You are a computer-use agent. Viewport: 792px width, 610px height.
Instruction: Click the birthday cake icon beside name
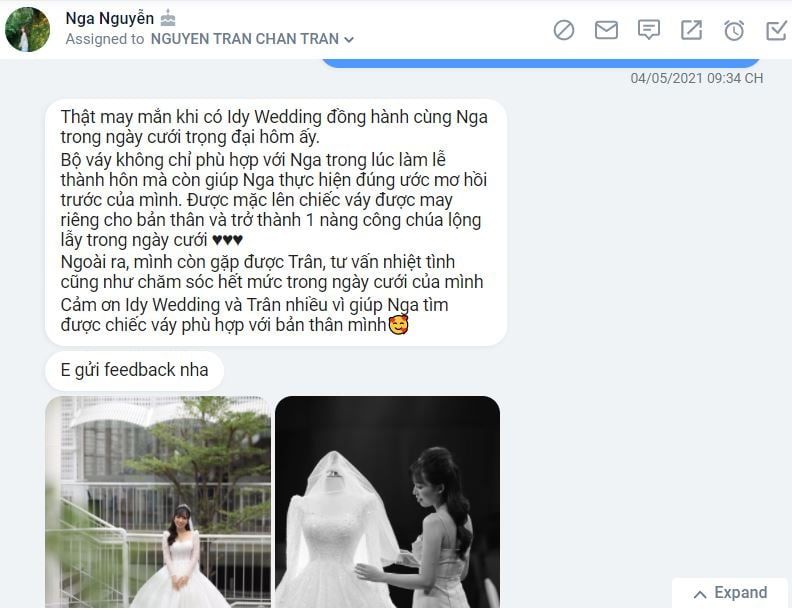click(168, 19)
